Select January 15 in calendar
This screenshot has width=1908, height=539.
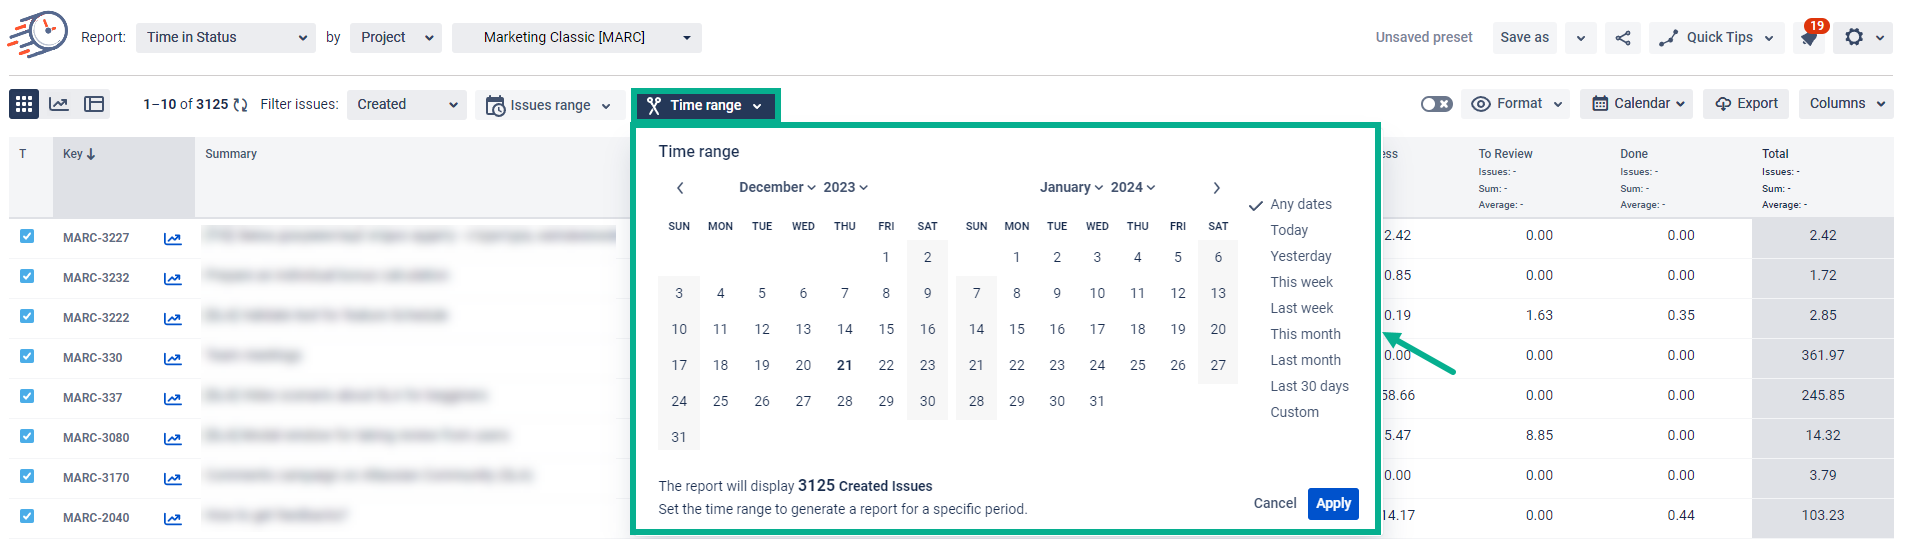(1016, 330)
